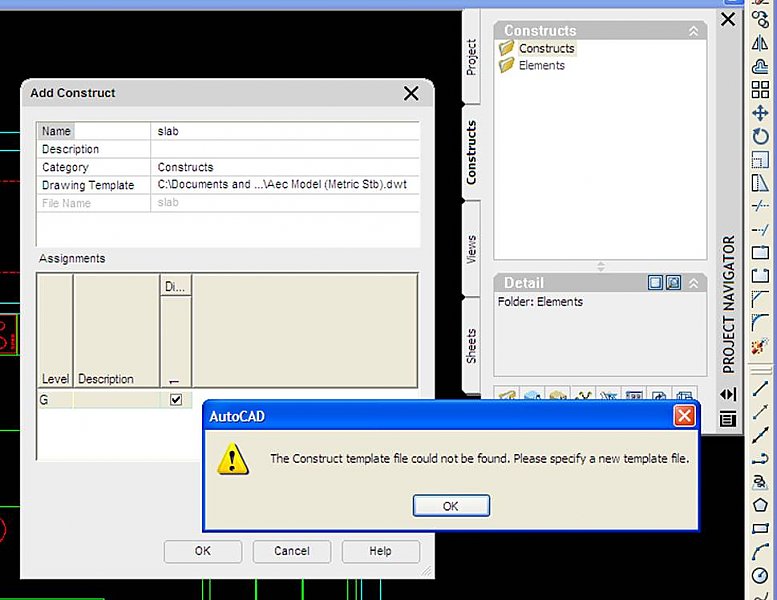
Task: Select the Array tool
Action: [760, 90]
